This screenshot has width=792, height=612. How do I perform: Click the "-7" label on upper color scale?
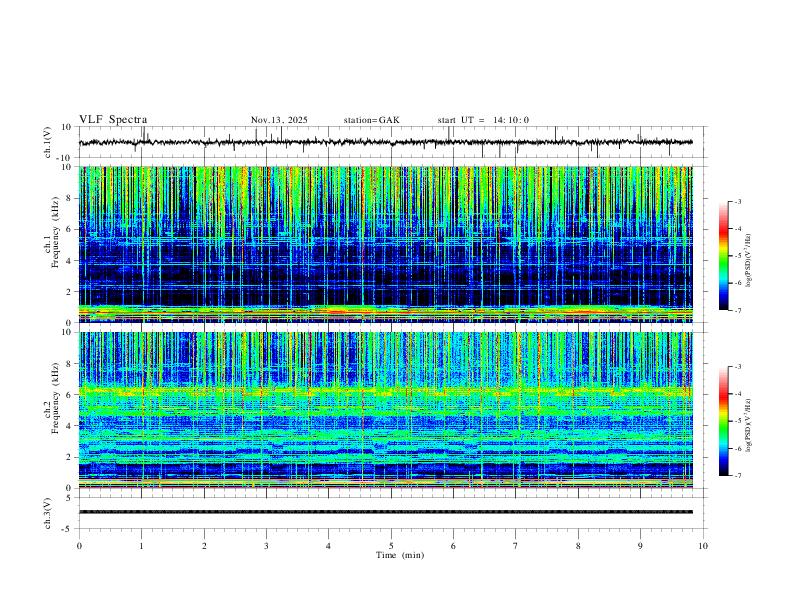pos(738,310)
